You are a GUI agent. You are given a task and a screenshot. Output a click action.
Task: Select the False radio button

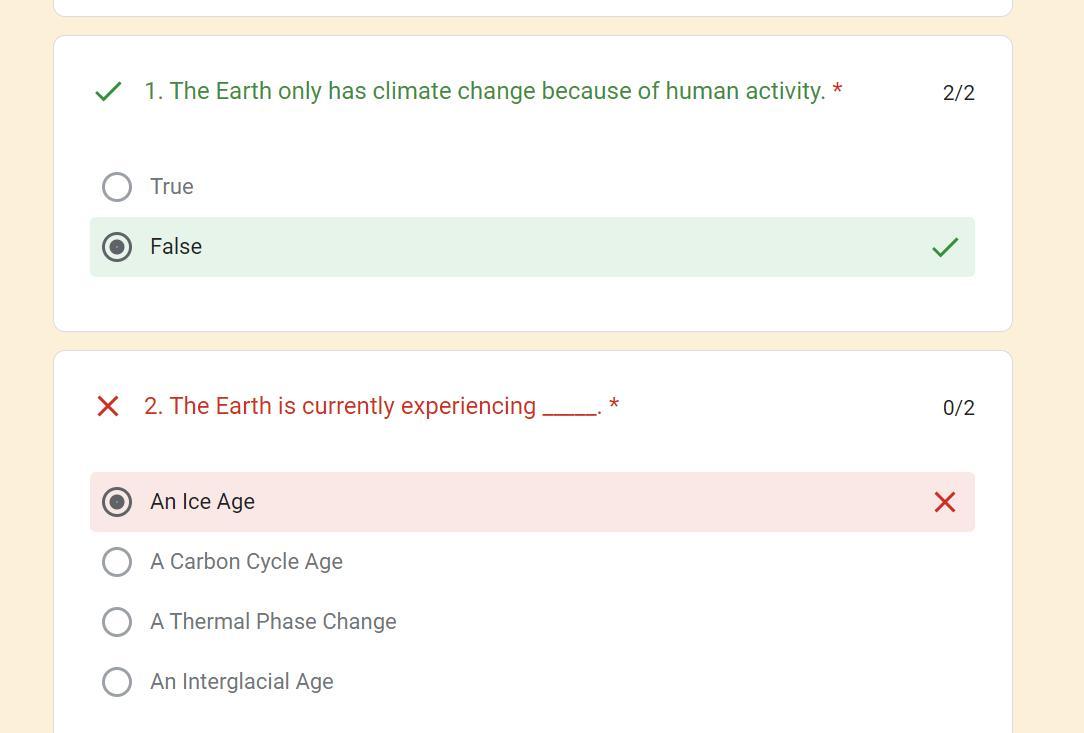click(117, 247)
